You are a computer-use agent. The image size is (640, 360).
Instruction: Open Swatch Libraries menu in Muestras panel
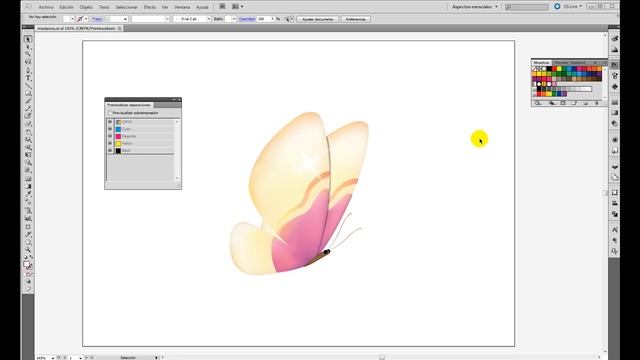pos(538,104)
